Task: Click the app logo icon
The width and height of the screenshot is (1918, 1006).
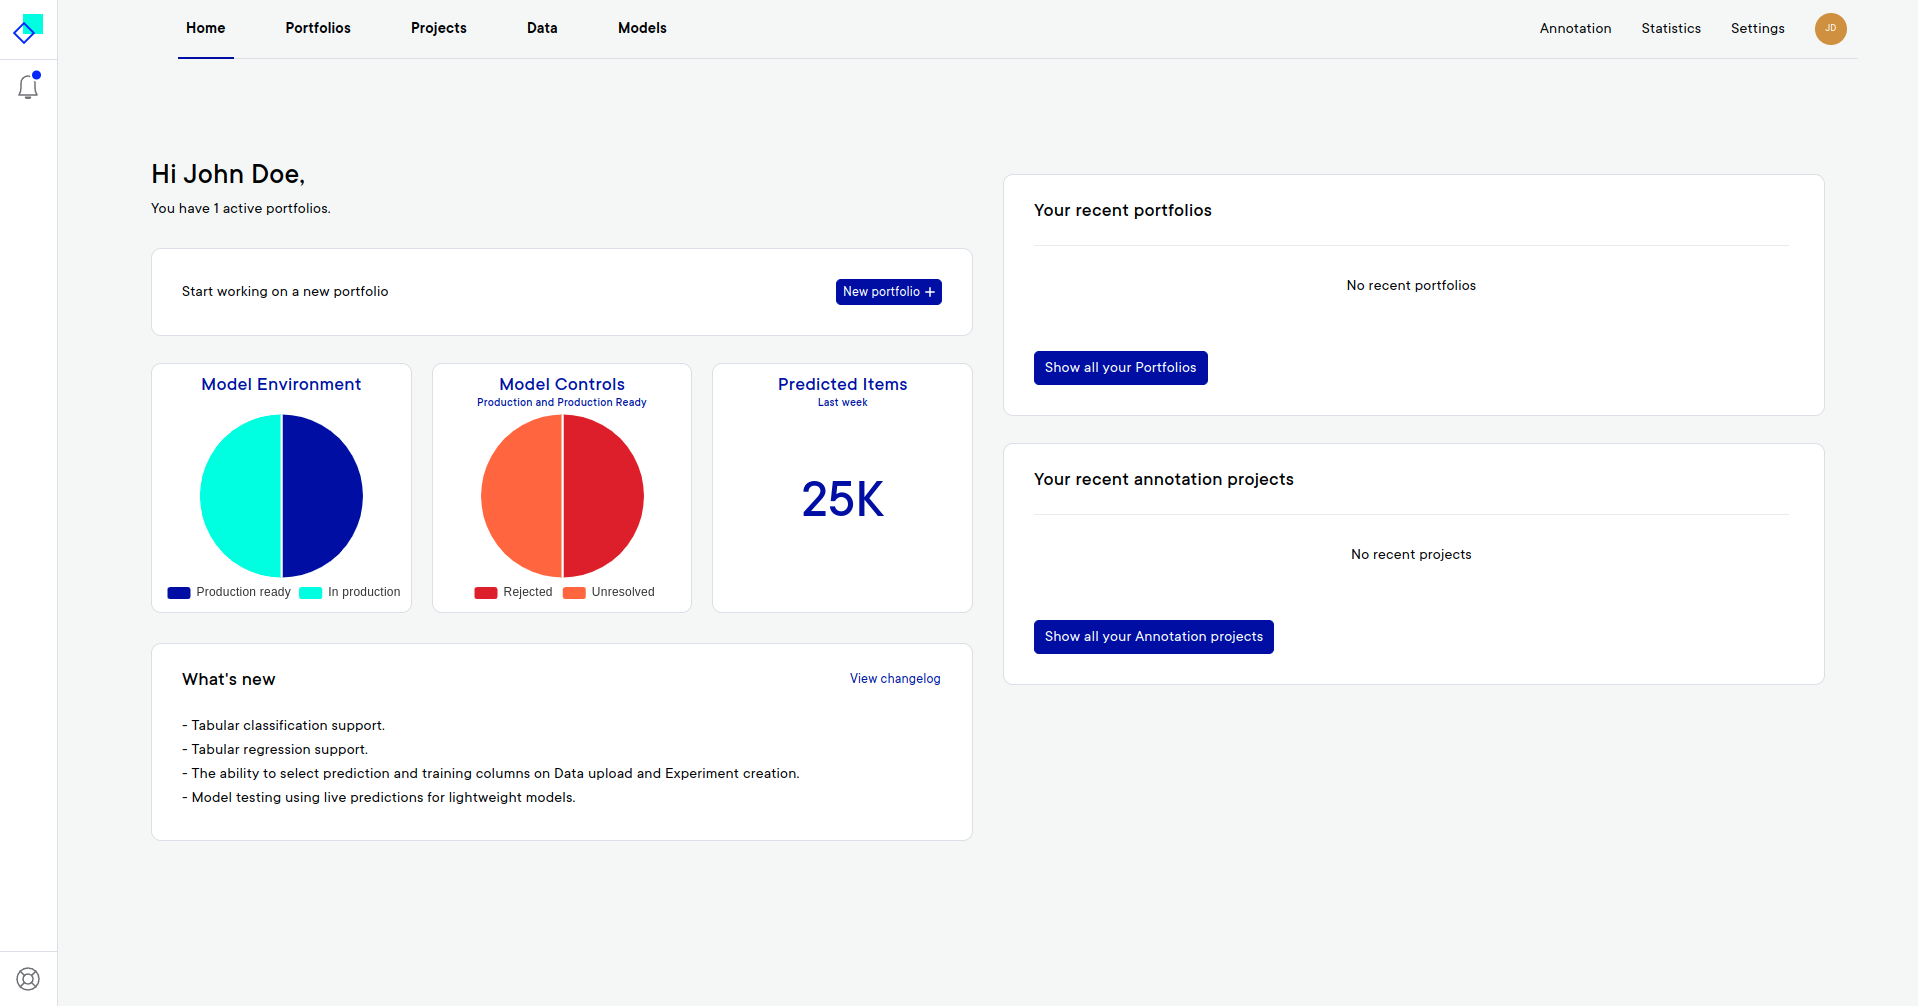Action: (x=28, y=29)
